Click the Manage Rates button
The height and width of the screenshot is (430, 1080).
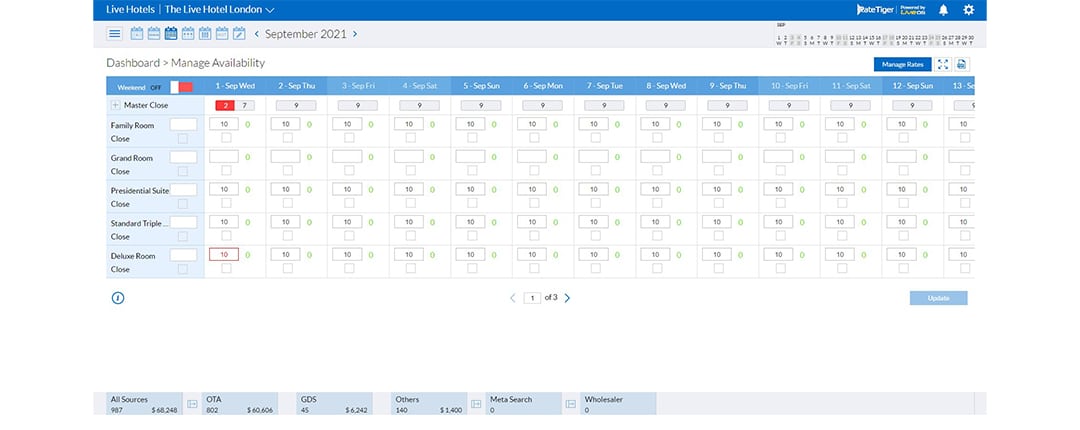tap(901, 64)
